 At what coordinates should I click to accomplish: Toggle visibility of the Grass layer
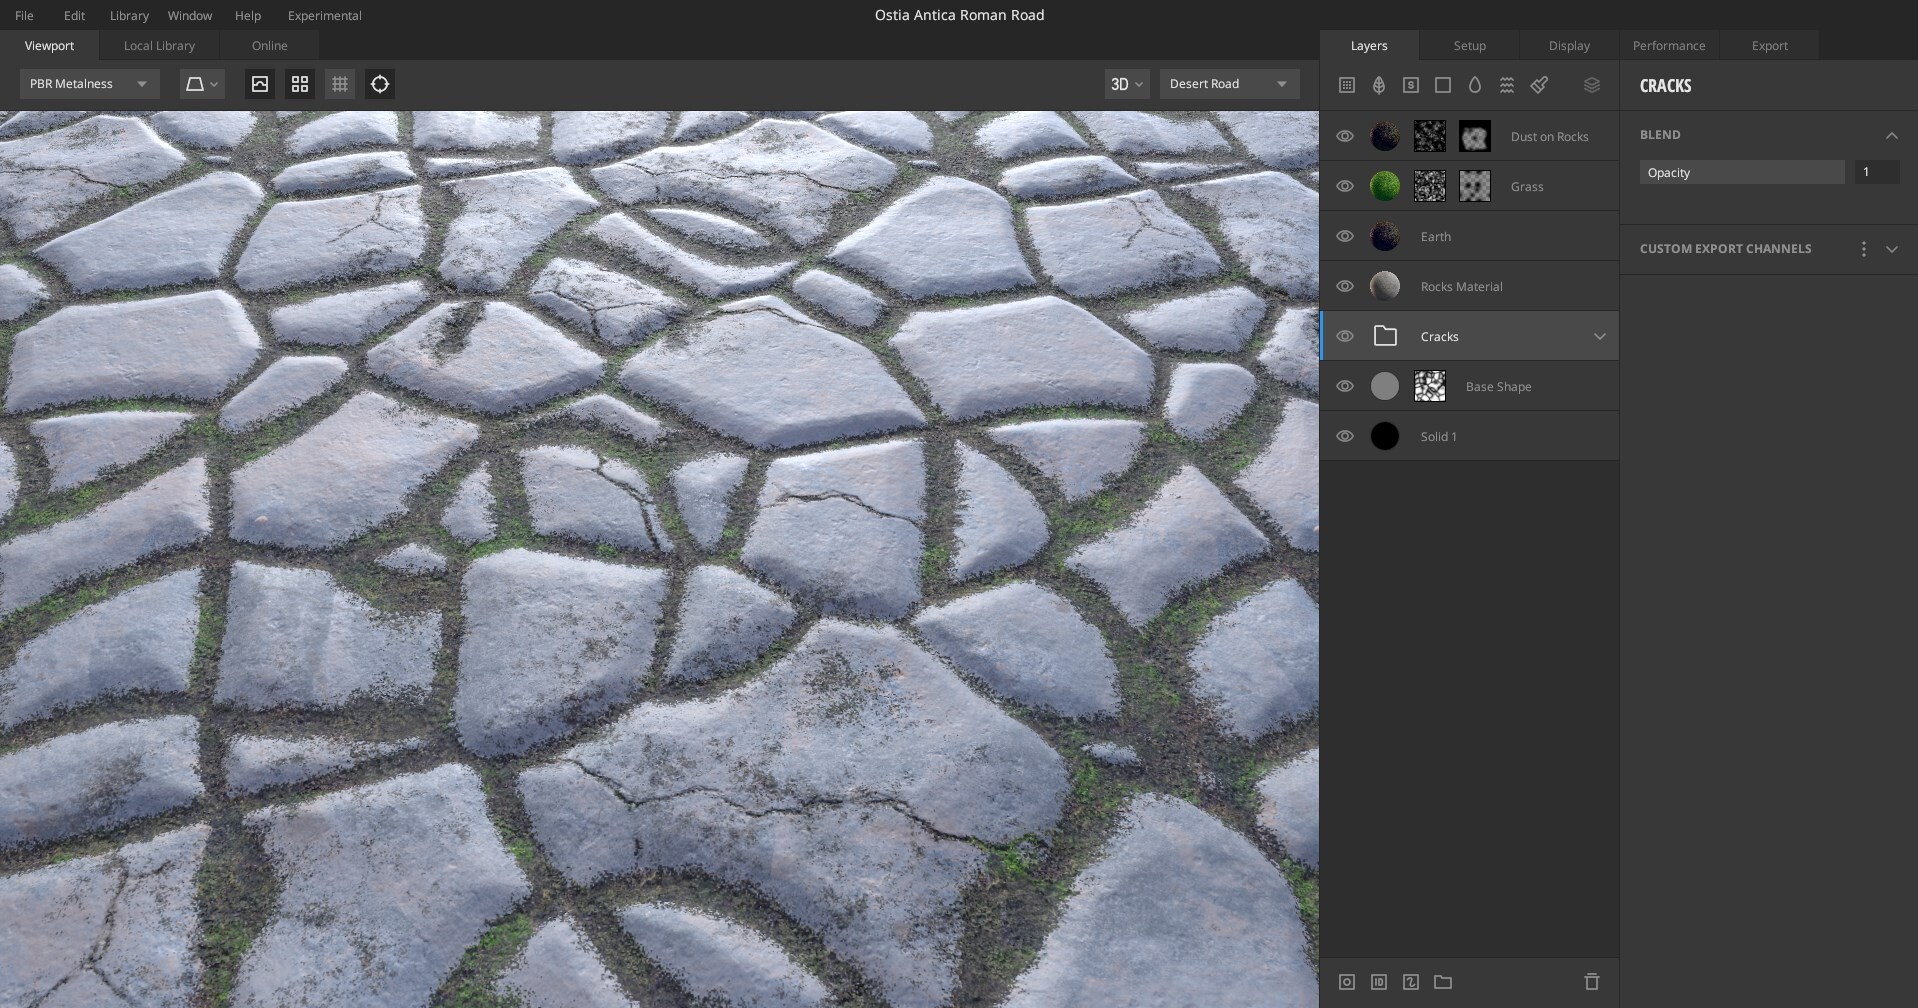(x=1344, y=186)
